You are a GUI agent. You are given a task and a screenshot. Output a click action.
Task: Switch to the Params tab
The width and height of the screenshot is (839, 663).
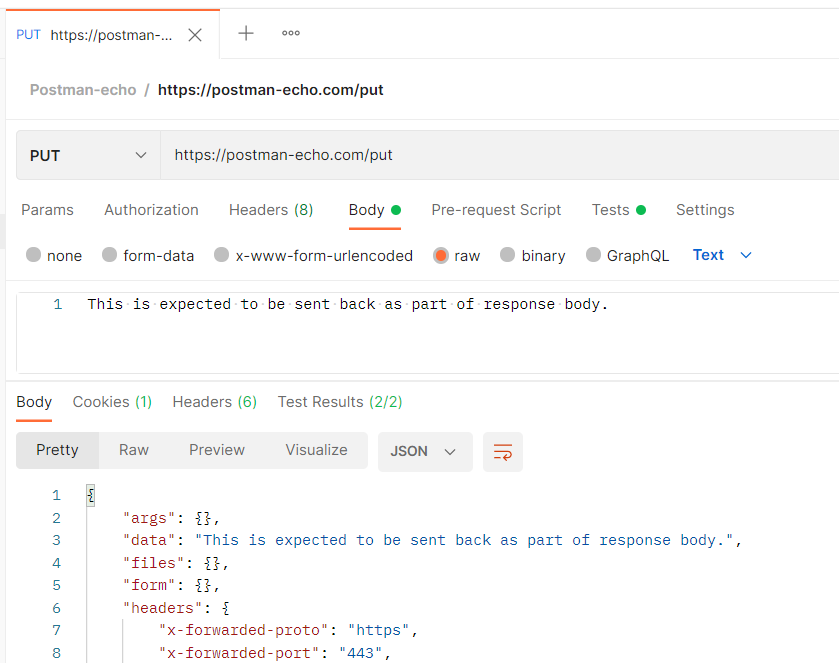(x=47, y=210)
